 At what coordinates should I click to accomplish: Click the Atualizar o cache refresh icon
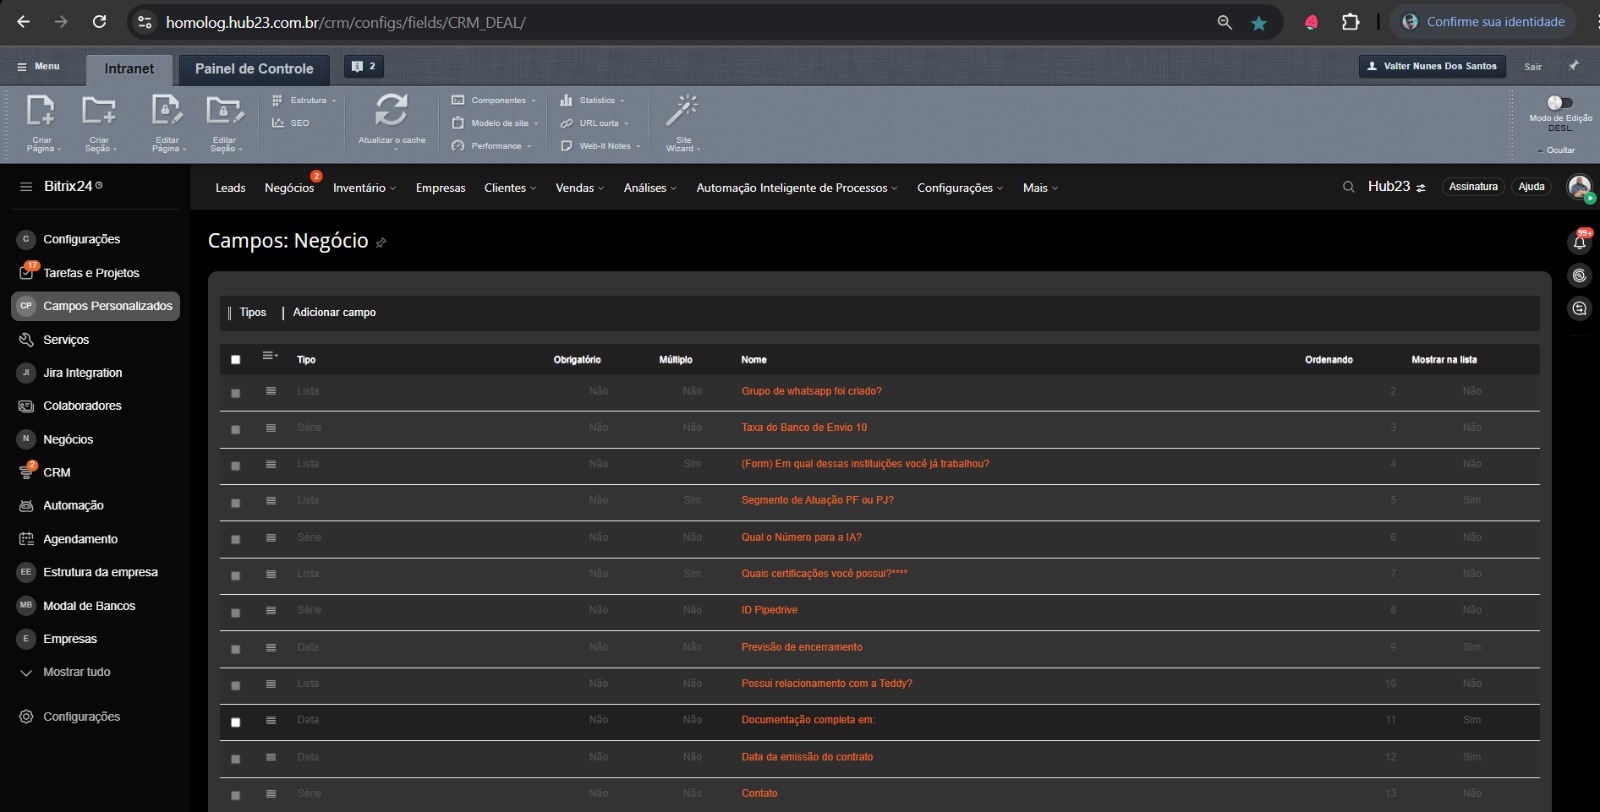(x=391, y=110)
